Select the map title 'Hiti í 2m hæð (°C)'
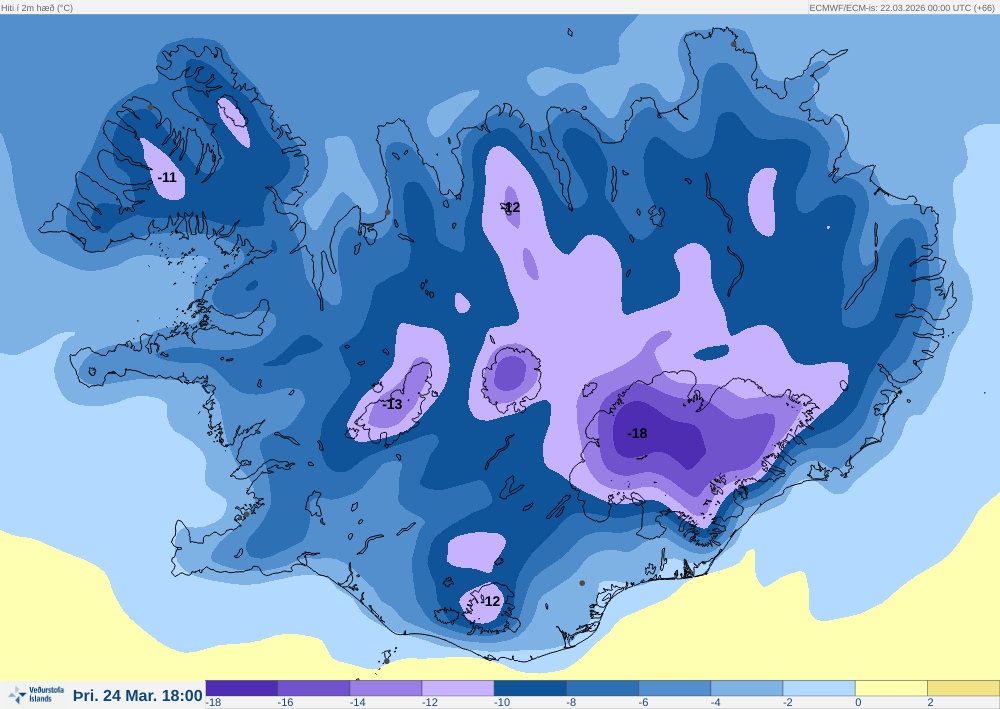Screen dimensions: 1000x709 tap(37, 8)
